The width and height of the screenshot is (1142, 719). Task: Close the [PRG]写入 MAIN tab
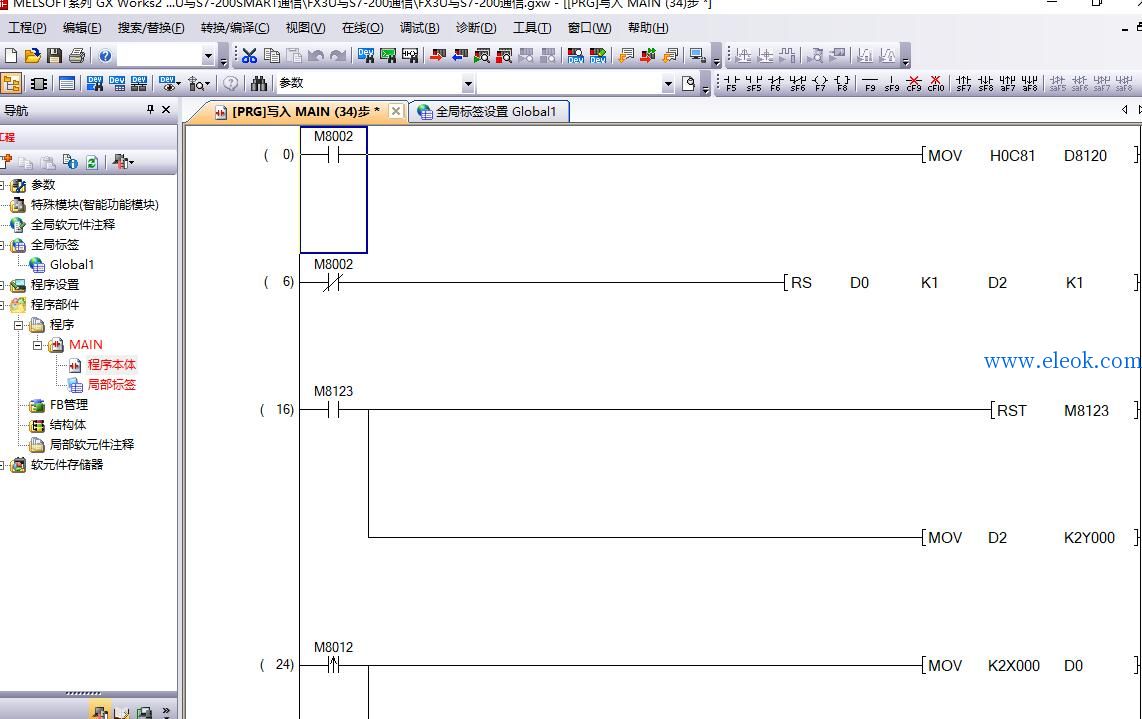(395, 111)
